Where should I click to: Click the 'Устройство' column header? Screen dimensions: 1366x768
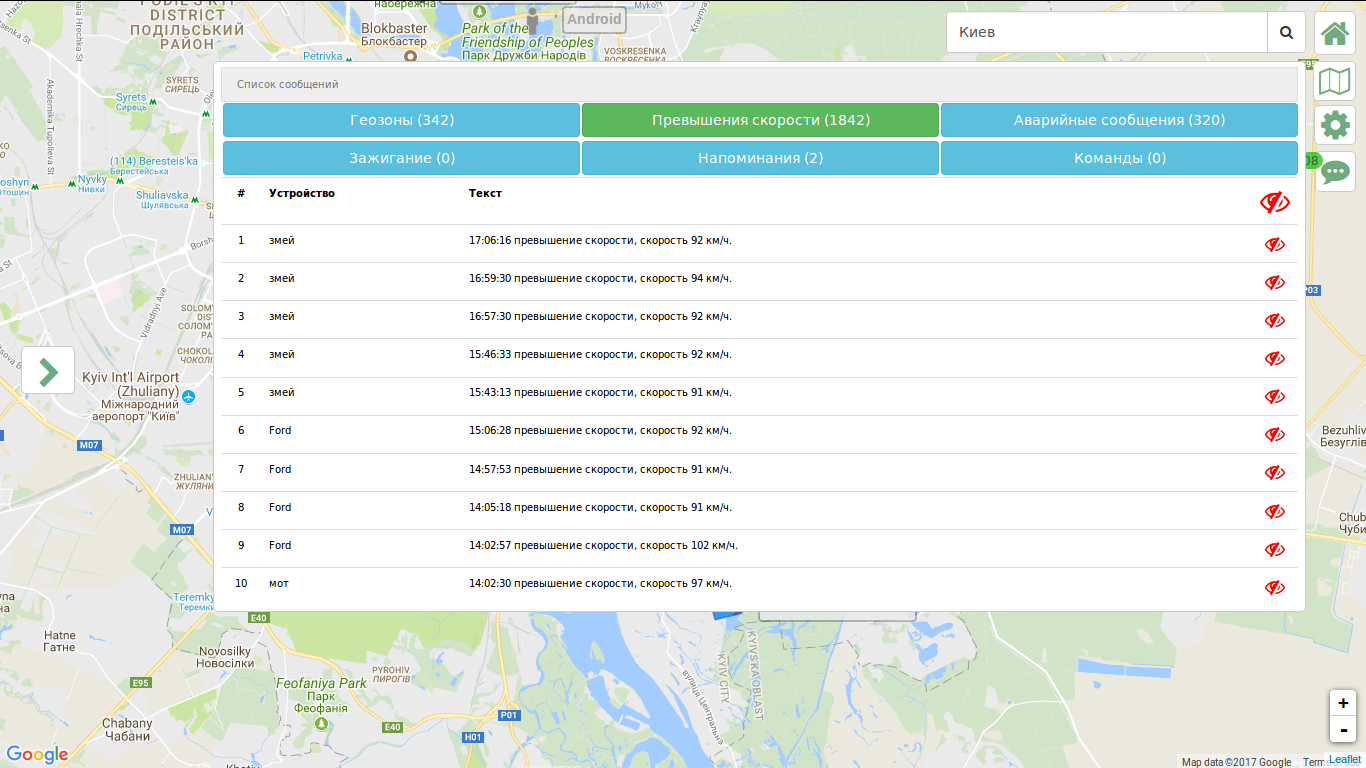[302, 193]
